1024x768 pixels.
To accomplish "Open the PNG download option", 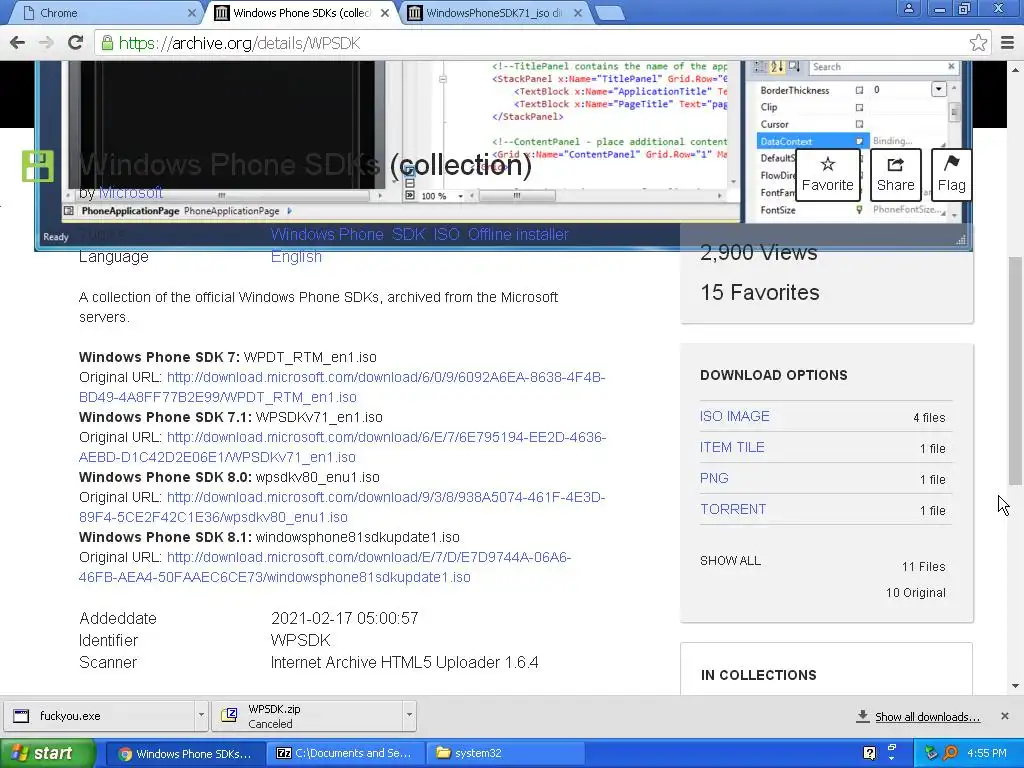I will (714, 478).
